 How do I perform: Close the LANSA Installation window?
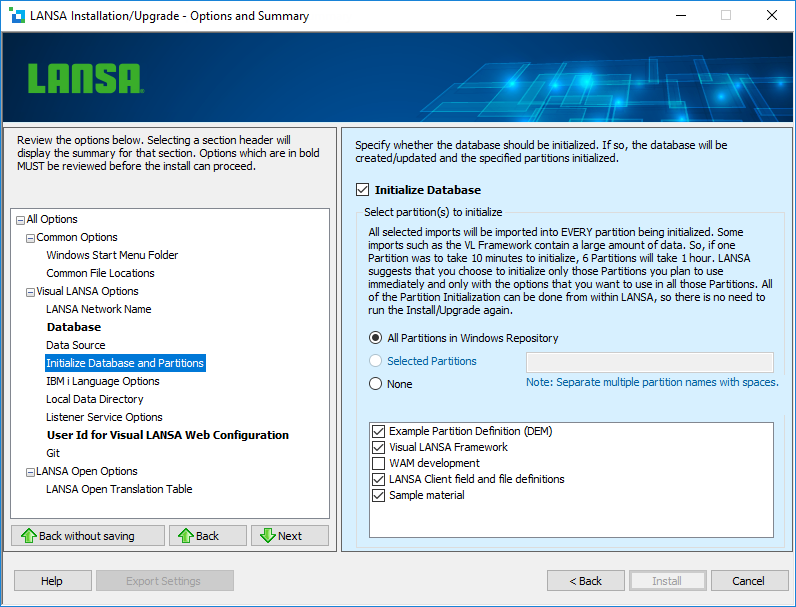click(x=772, y=15)
